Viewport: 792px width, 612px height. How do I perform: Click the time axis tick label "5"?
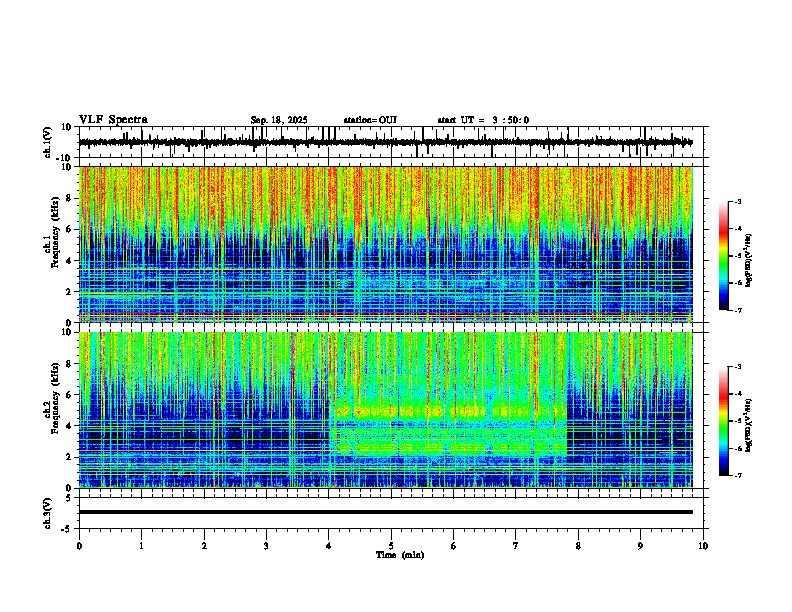click(x=391, y=546)
